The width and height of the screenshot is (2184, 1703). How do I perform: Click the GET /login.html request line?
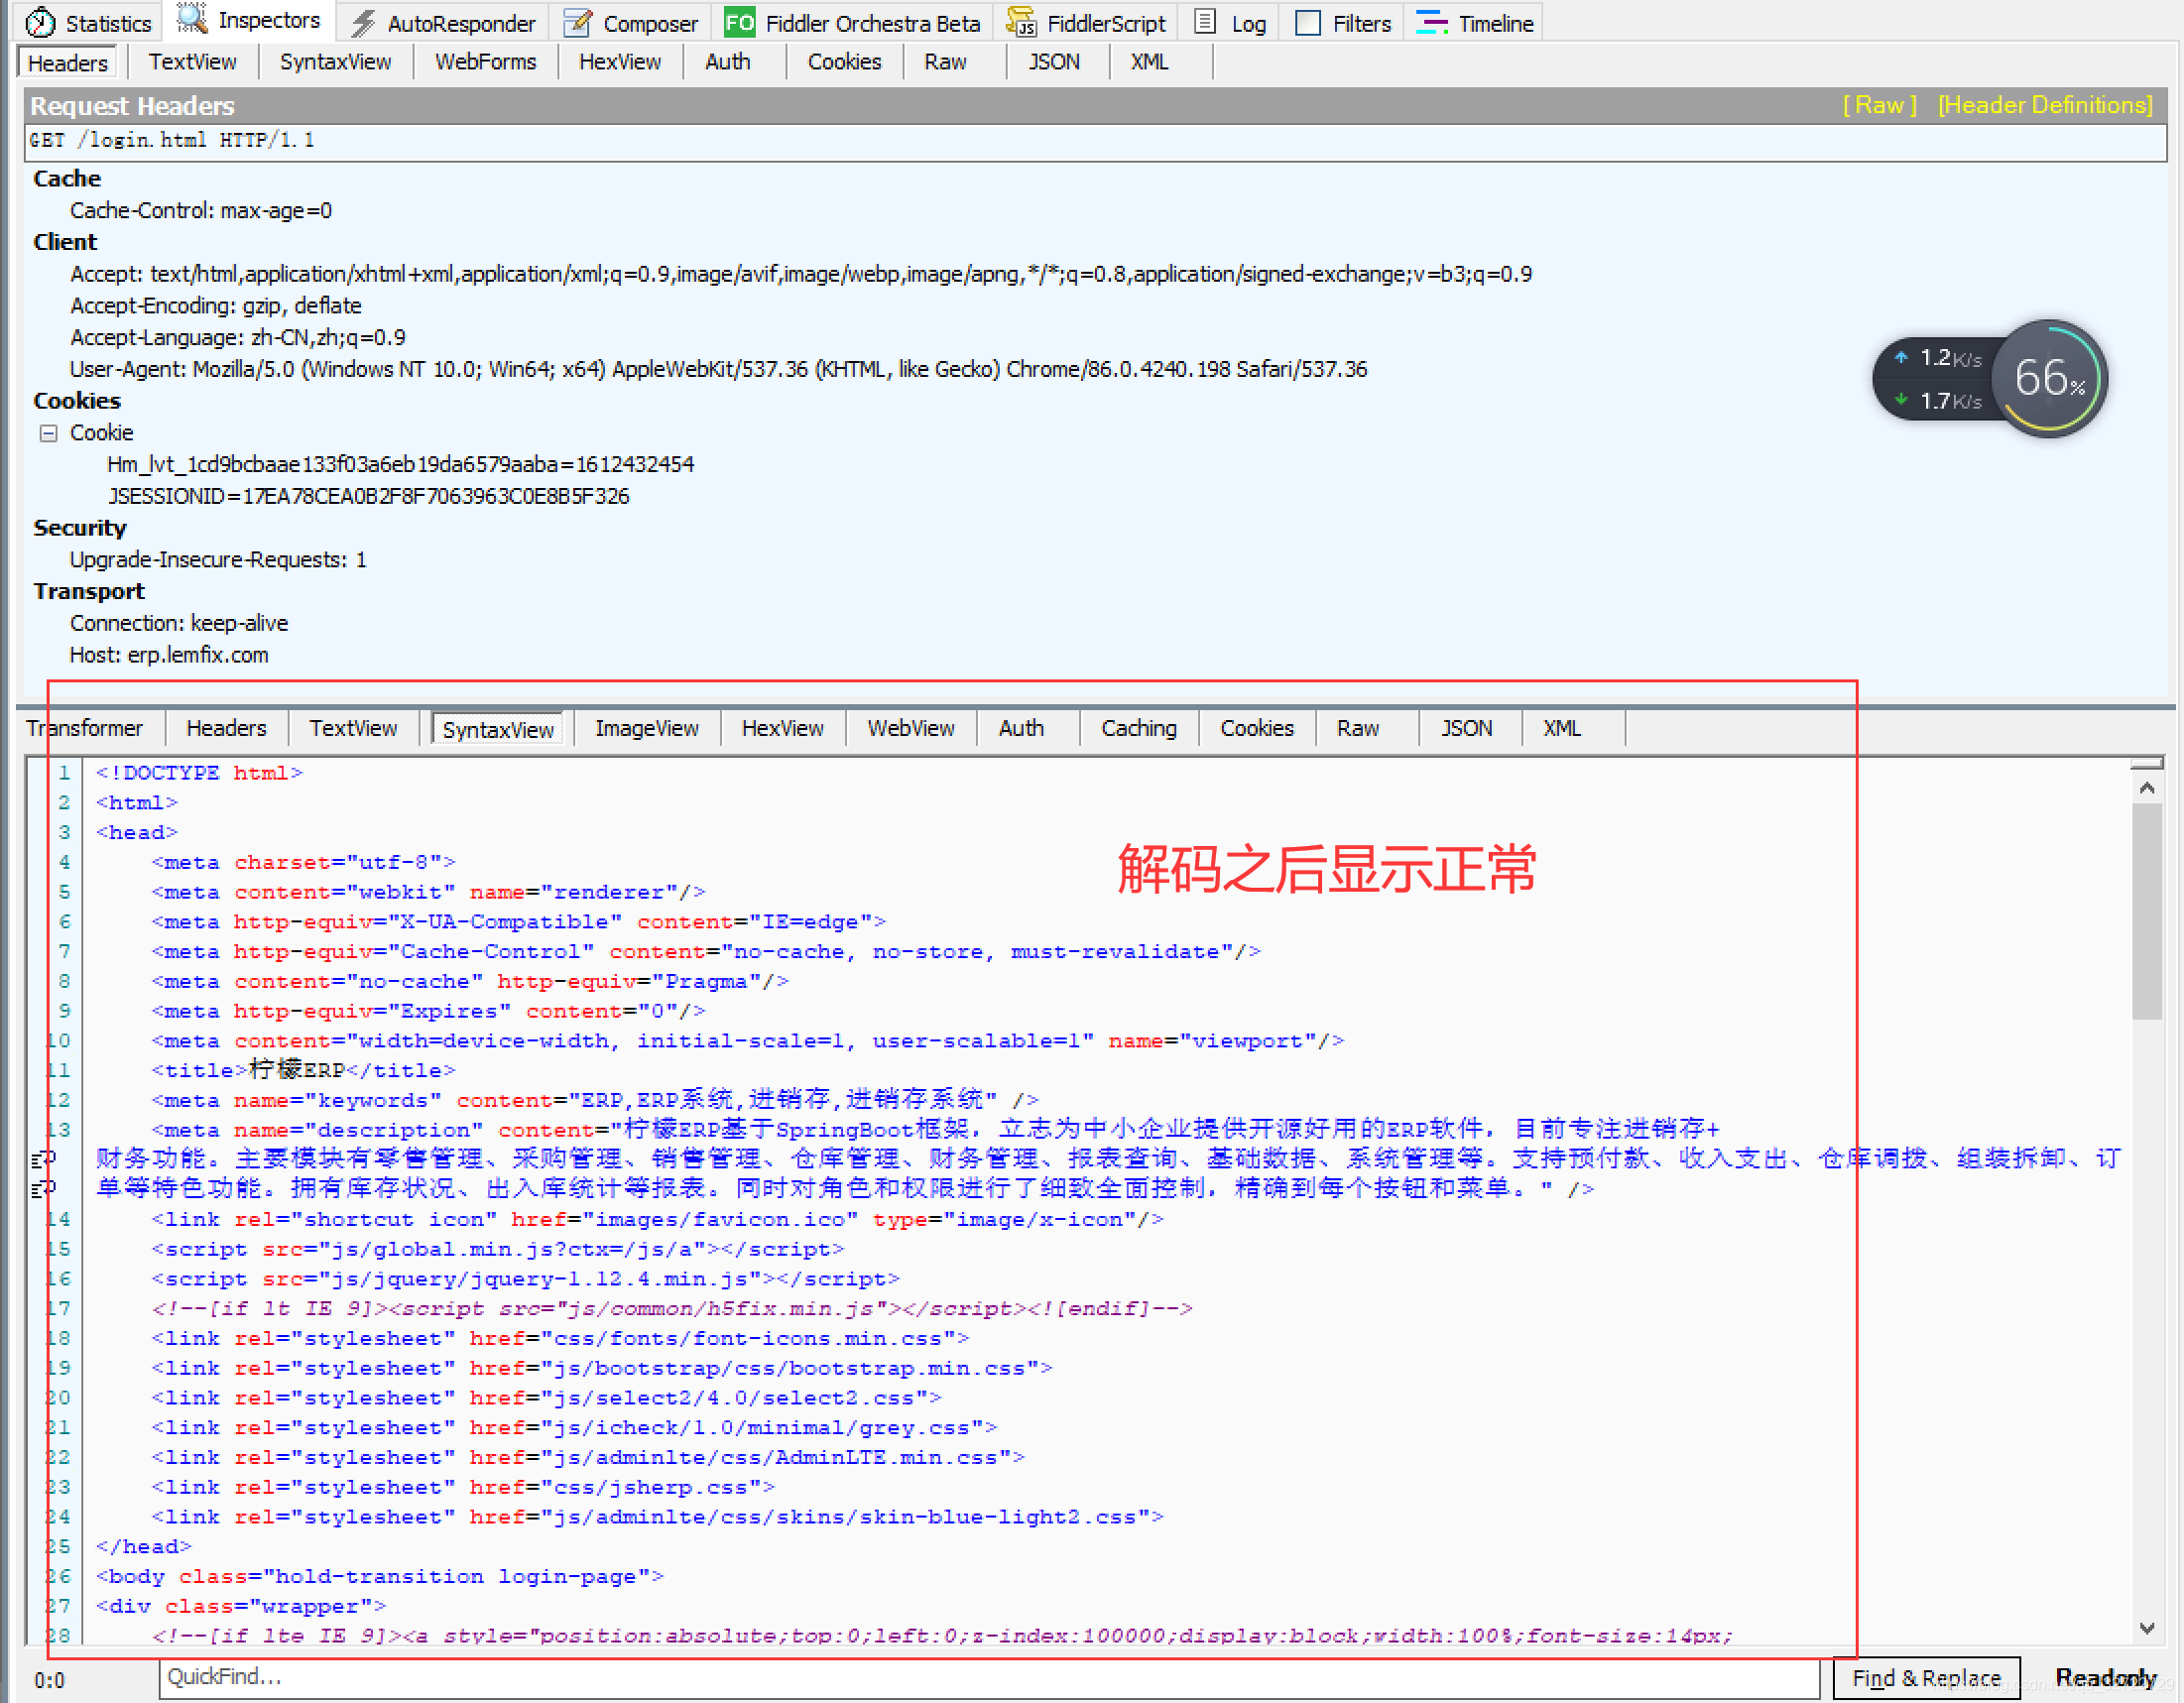click(1094, 141)
